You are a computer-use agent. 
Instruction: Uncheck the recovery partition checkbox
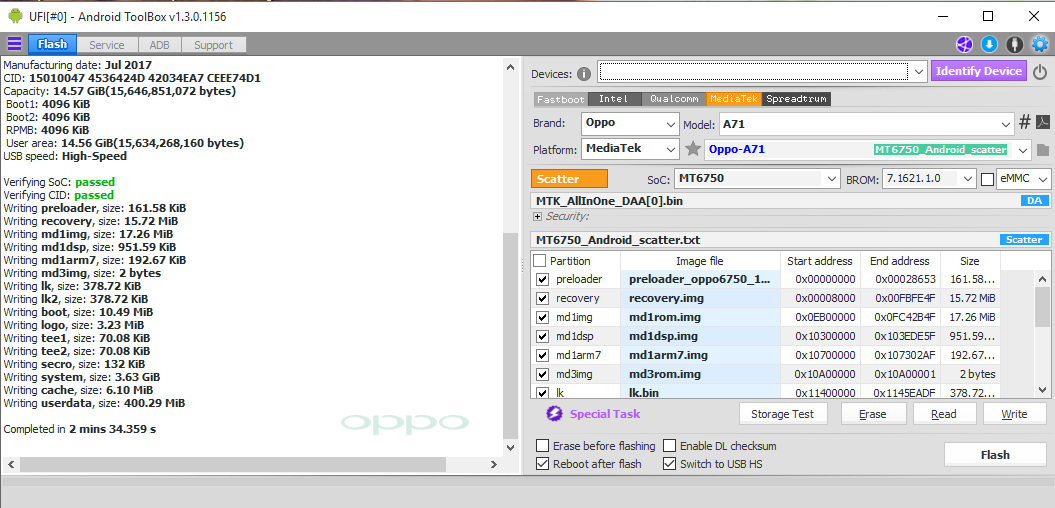tap(542, 298)
